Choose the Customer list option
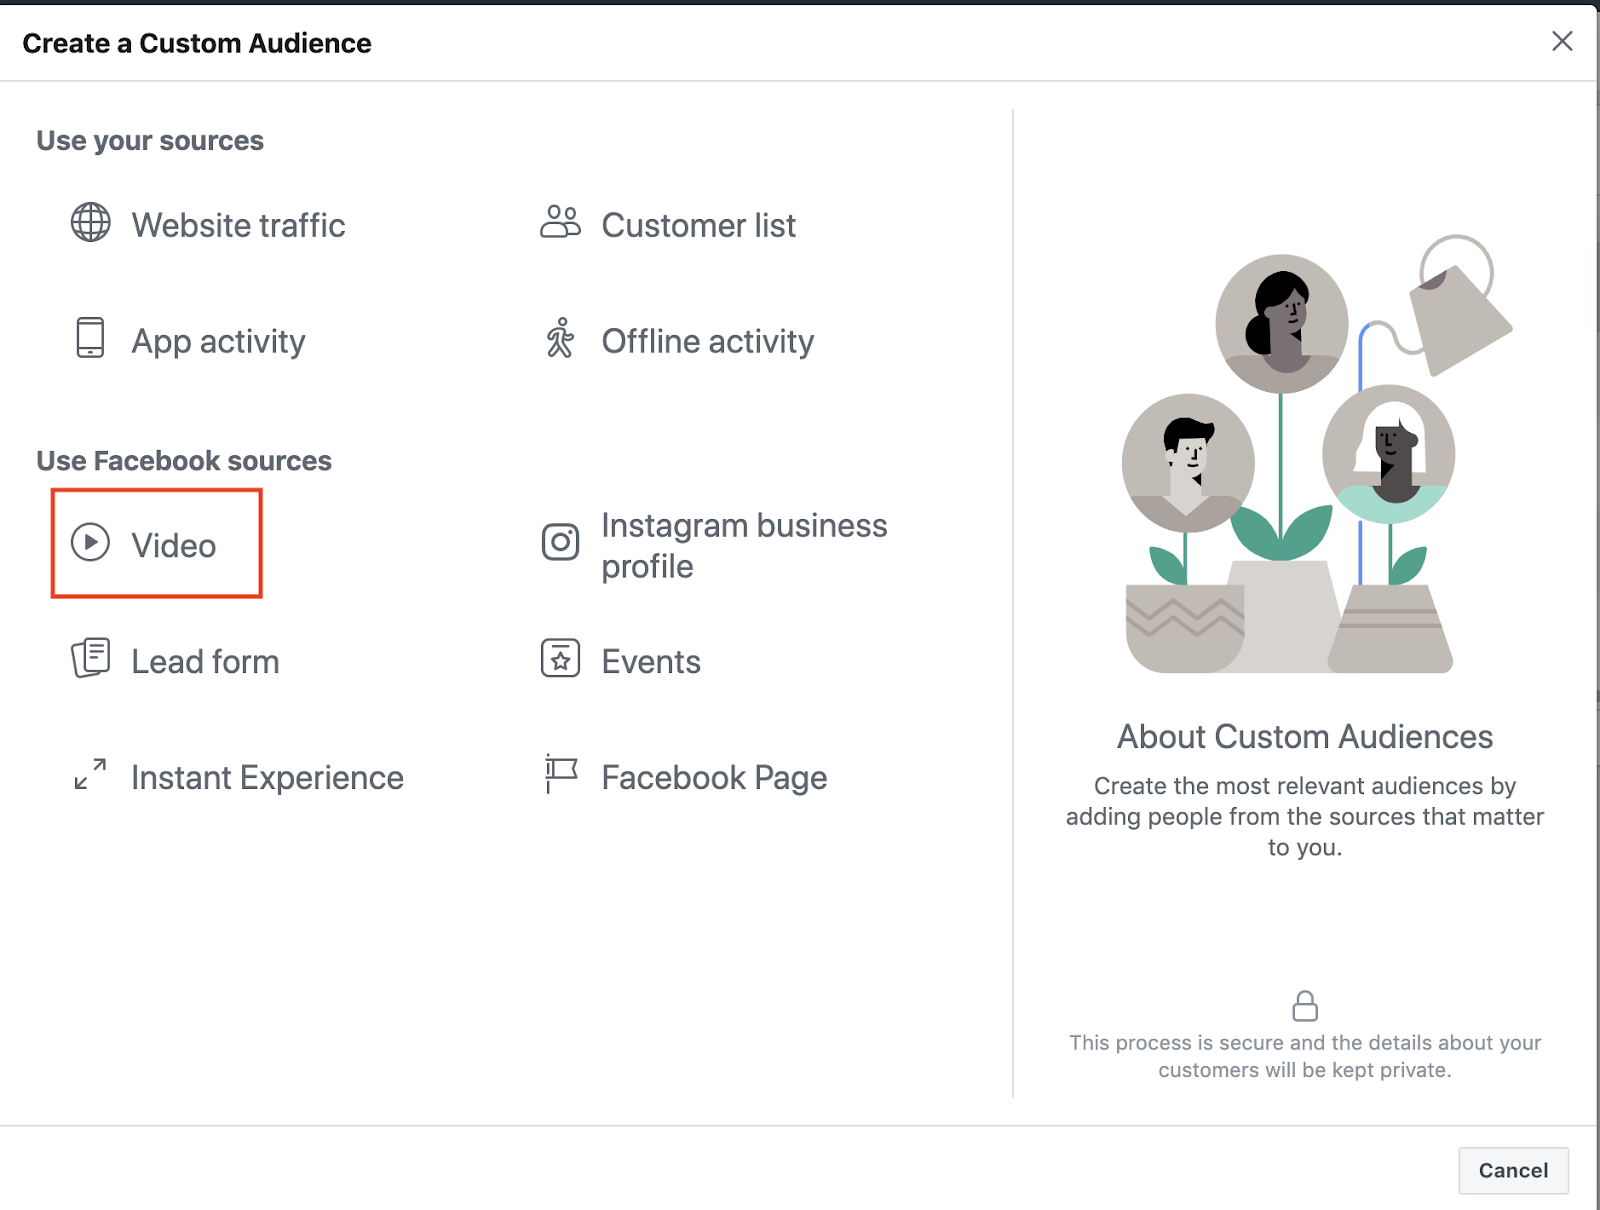Viewport: 1600px width, 1210px height. (698, 226)
